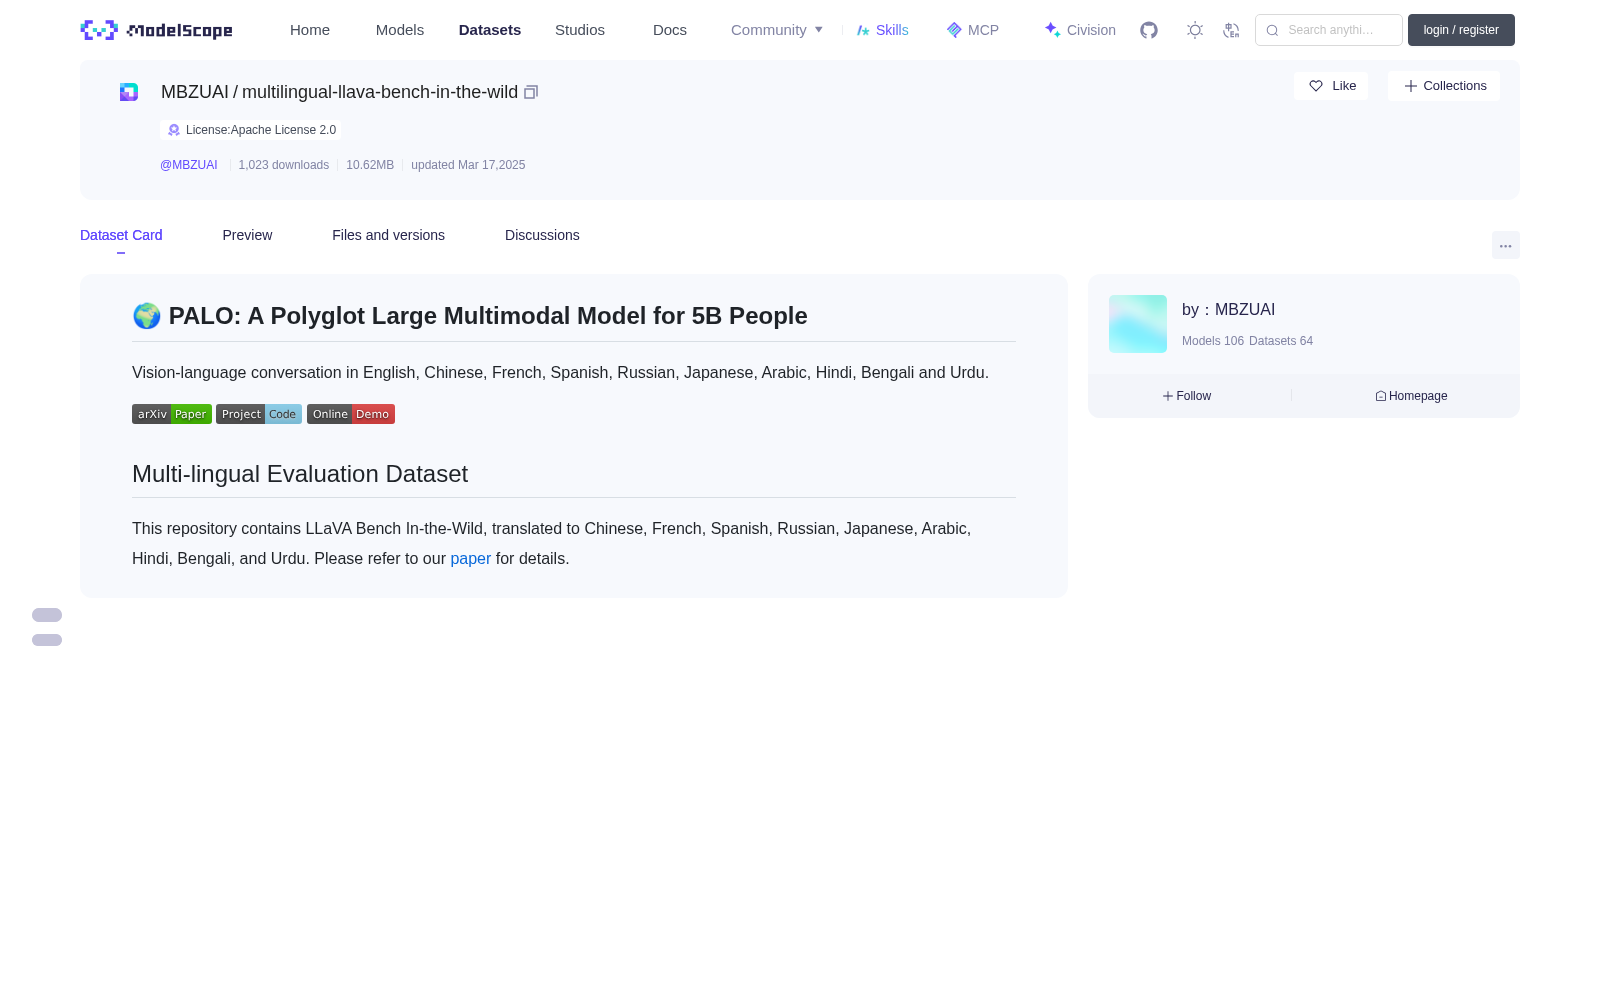The image size is (1600, 1000).
Task: Open the Skills page
Action: click(883, 30)
